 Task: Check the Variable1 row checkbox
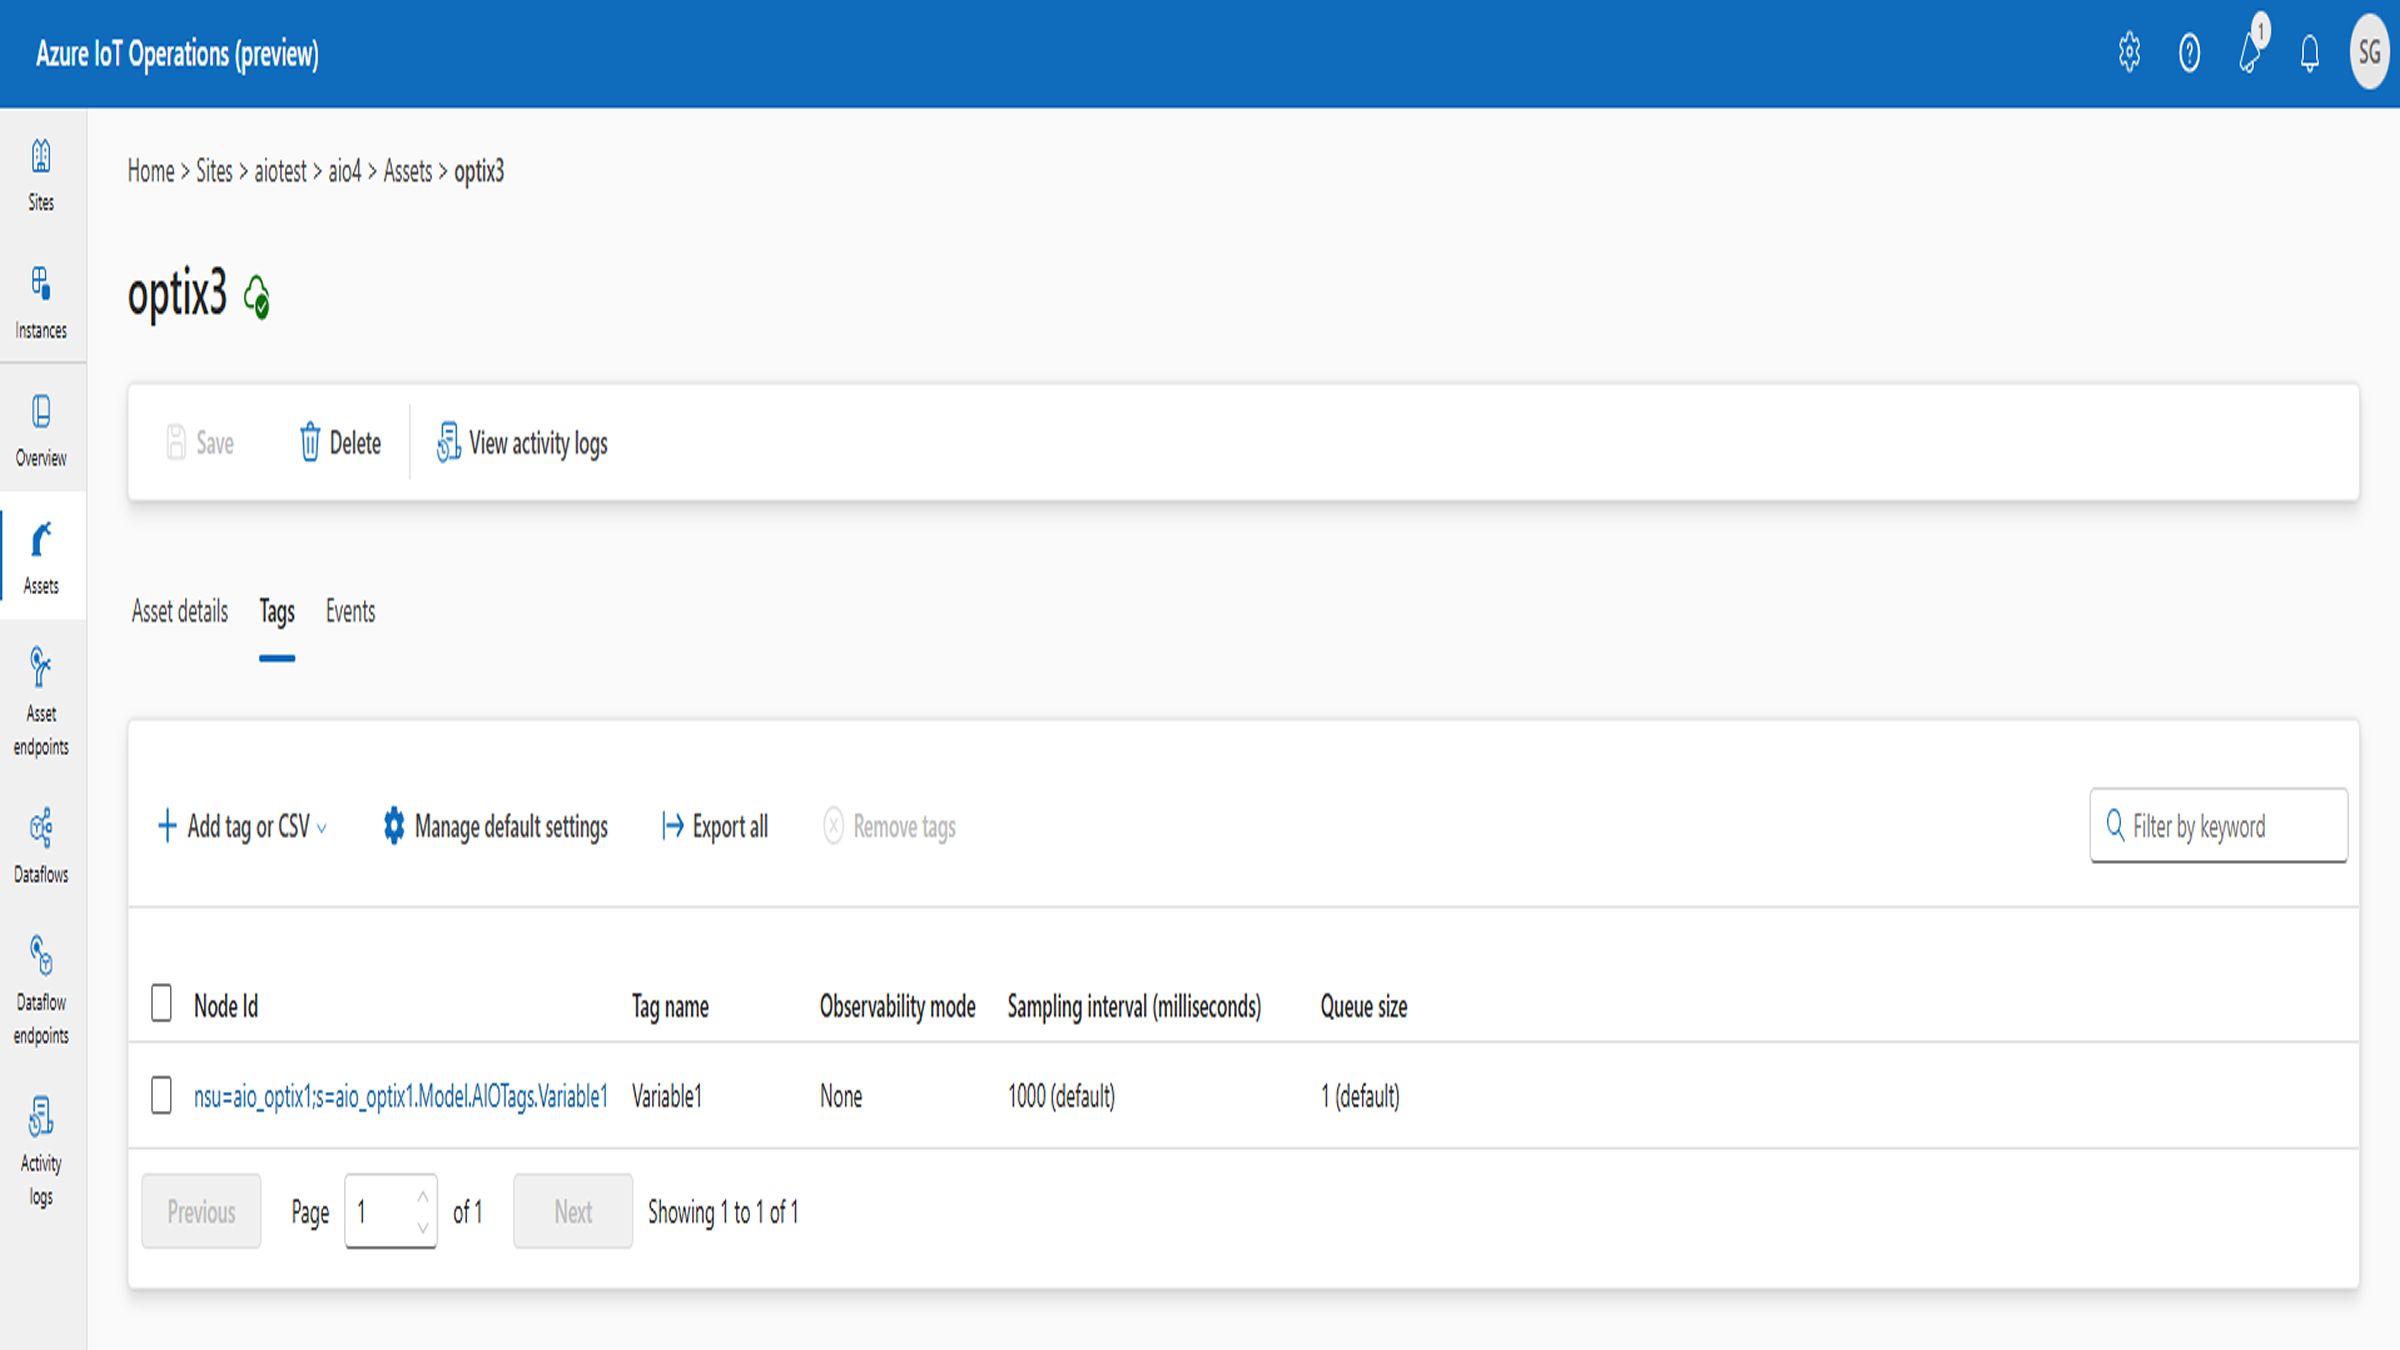[161, 1095]
